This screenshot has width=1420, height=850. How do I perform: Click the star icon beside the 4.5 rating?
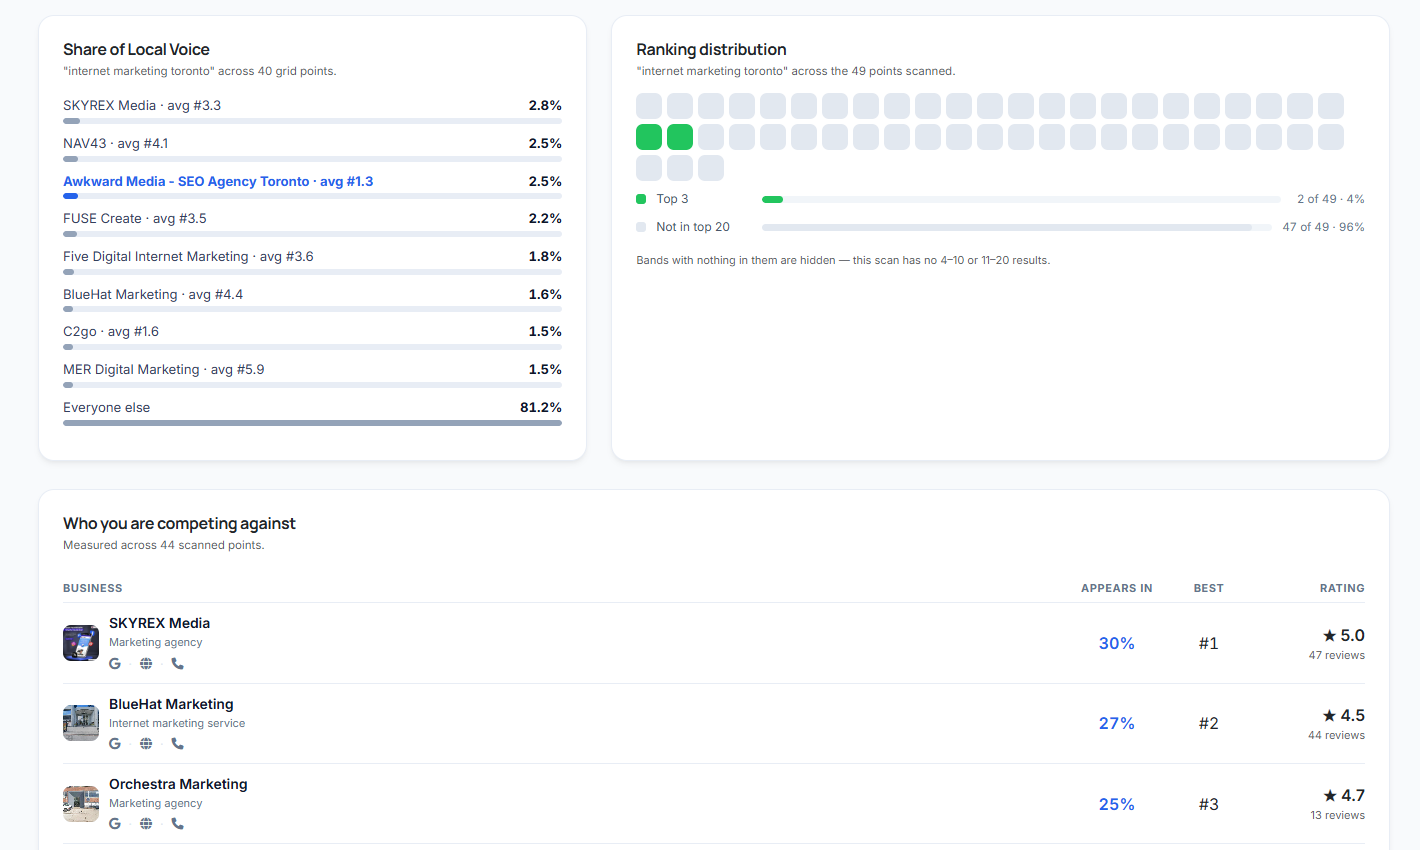tap(1329, 715)
